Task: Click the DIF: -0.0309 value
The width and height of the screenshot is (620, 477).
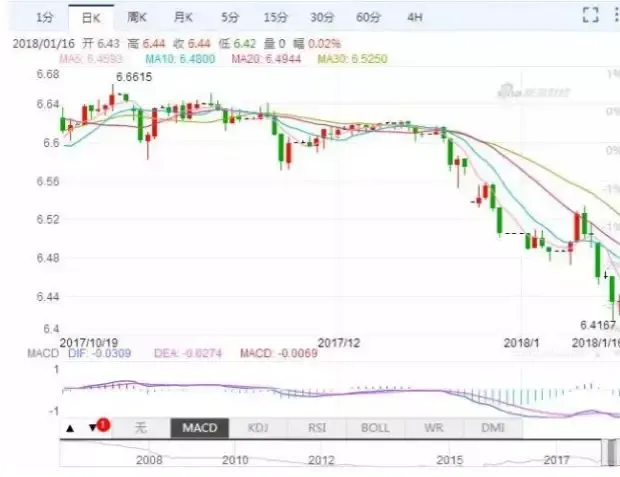Action: point(100,353)
